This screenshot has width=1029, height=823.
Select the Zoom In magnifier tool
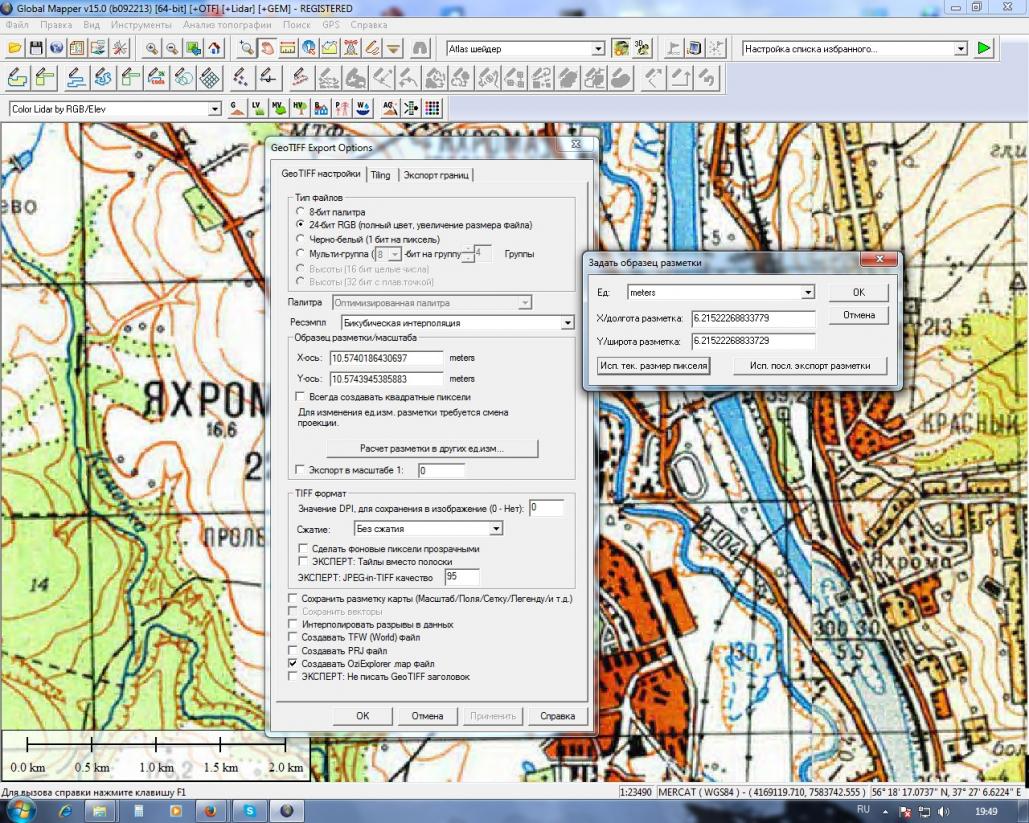[153, 48]
